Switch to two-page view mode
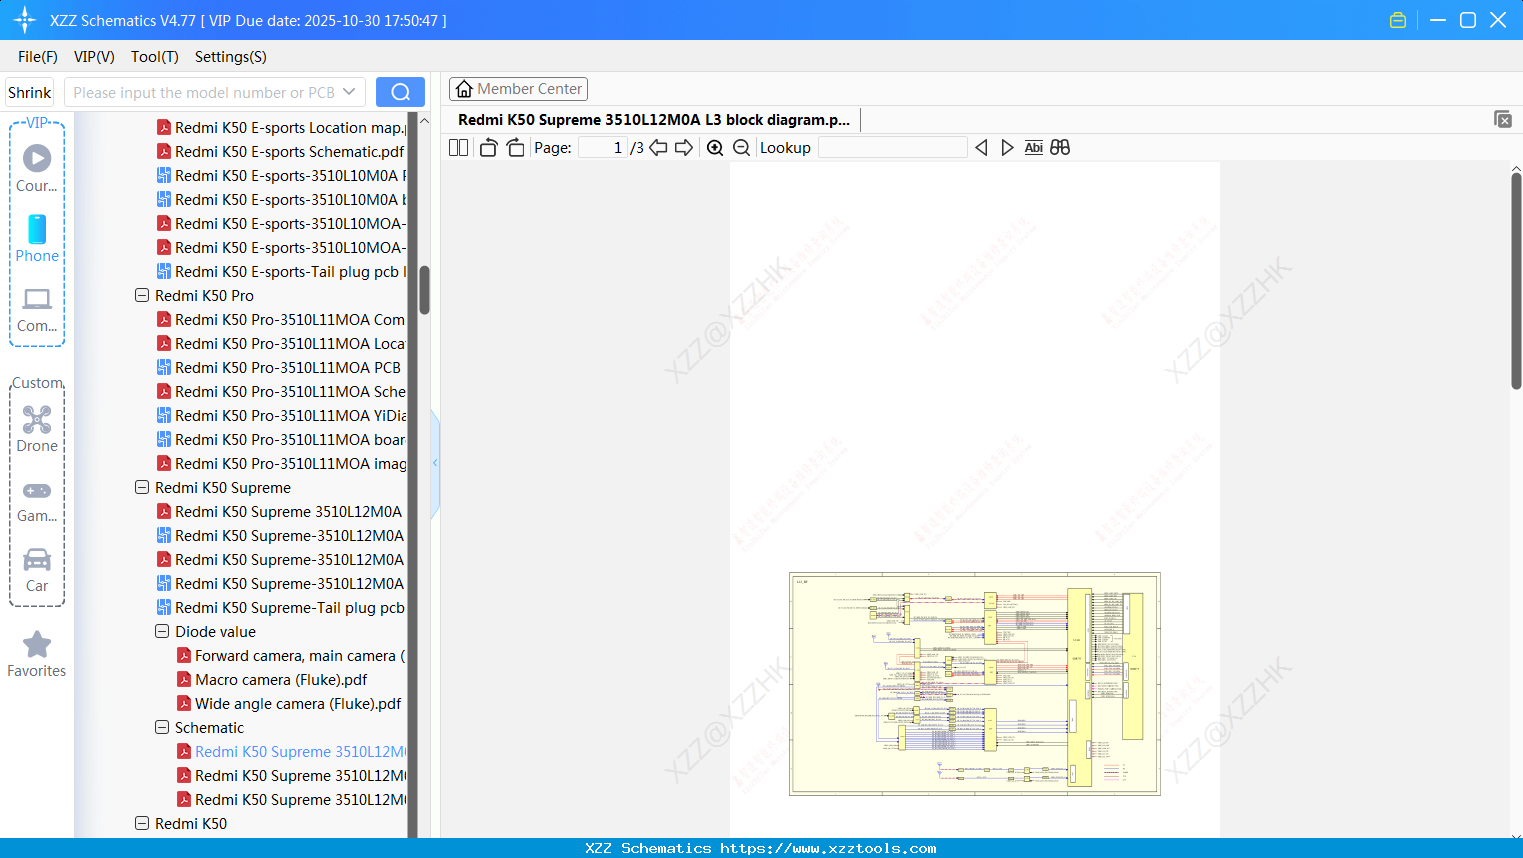1523x858 pixels. coord(458,147)
